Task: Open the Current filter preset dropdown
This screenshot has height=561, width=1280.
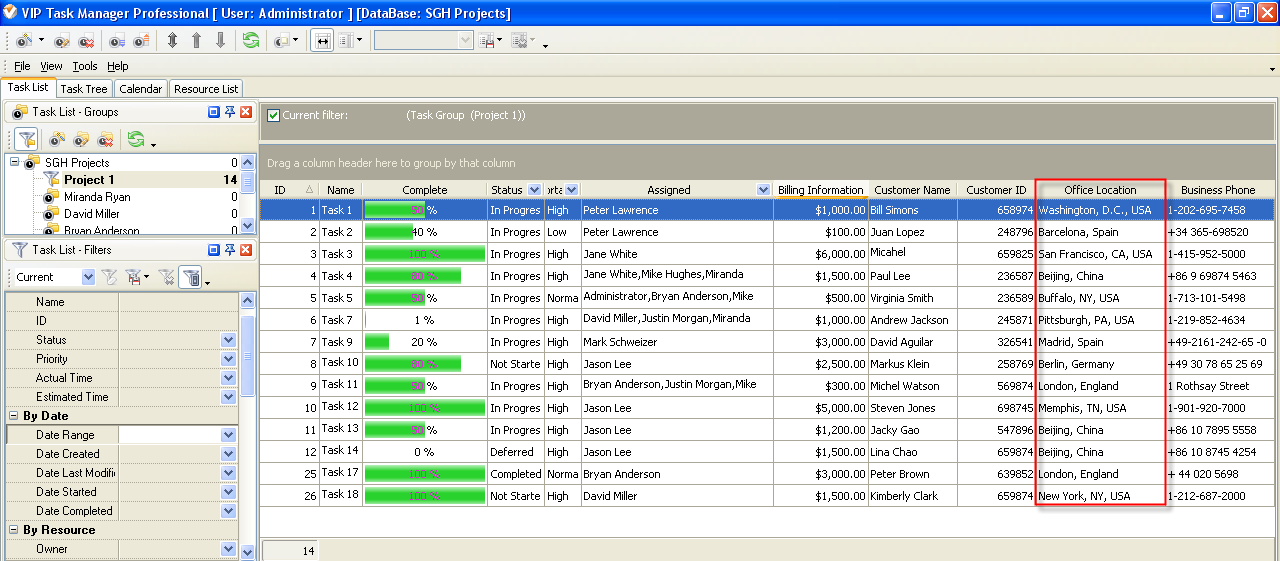Action: (88, 277)
